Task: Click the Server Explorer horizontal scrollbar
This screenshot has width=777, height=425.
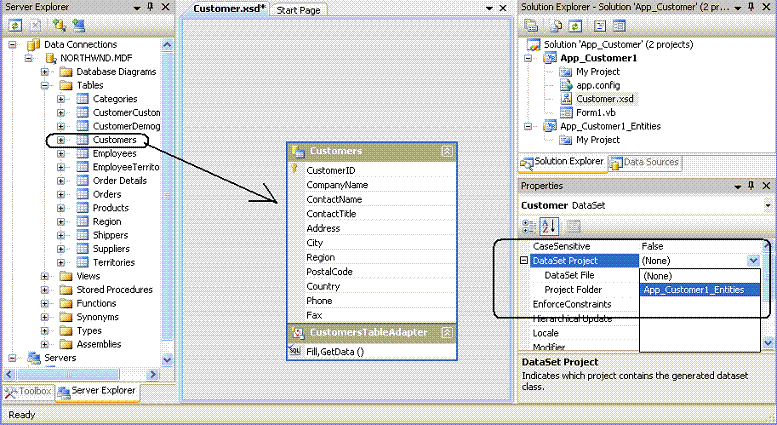Action: [81, 374]
